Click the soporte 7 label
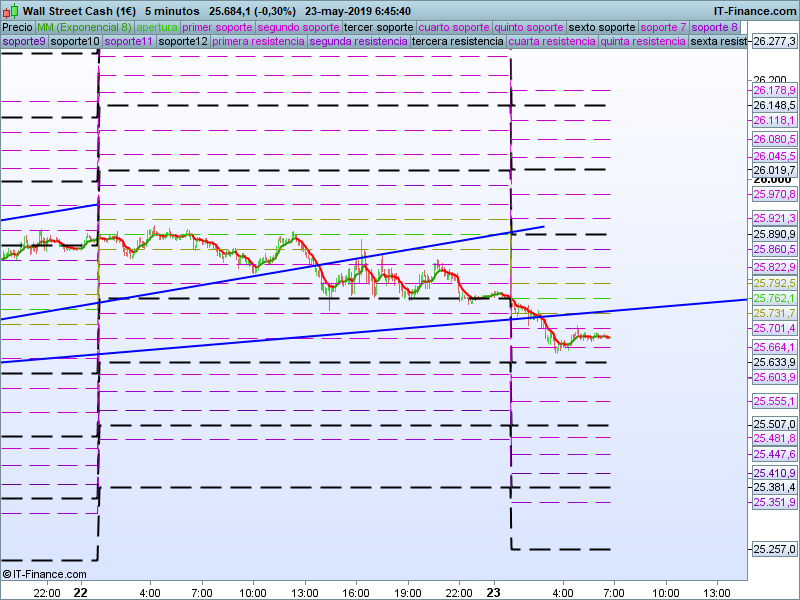Screen dimensions: 800x600 pos(663,27)
